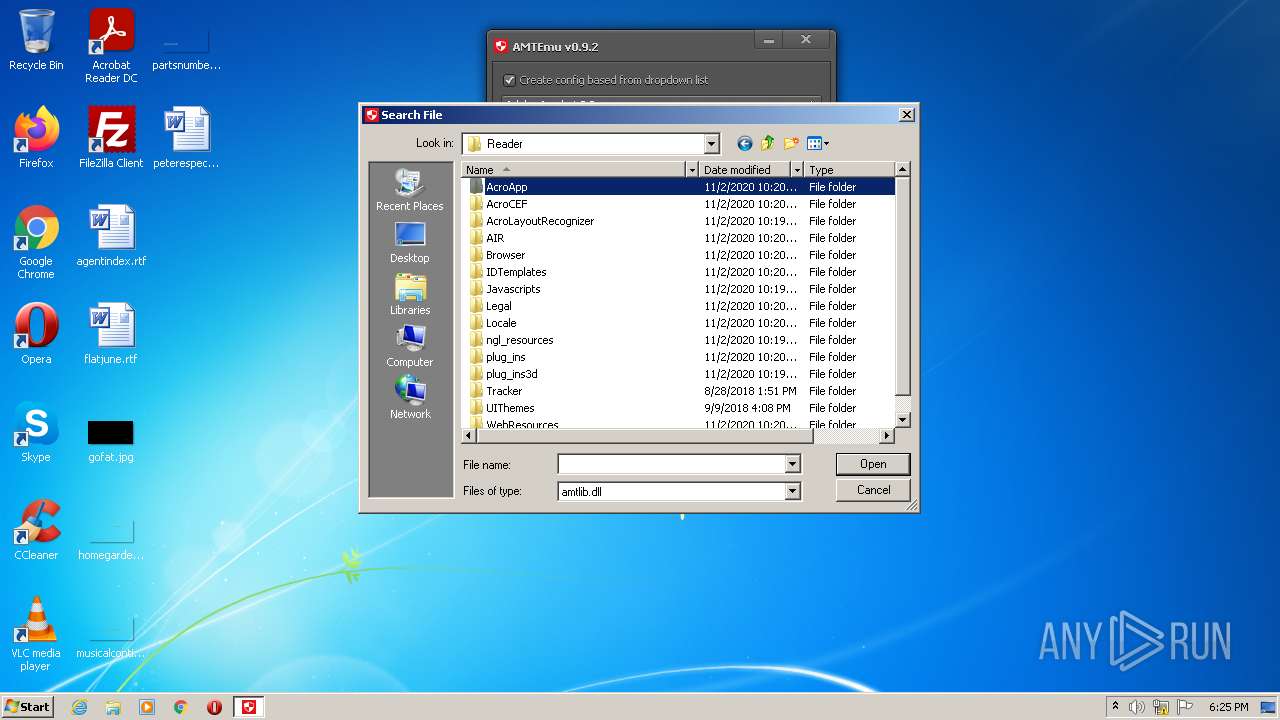The width and height of the screenshot is (1280, 720).
Task: Sort files by Date modified column
Action: pos(744,170)
